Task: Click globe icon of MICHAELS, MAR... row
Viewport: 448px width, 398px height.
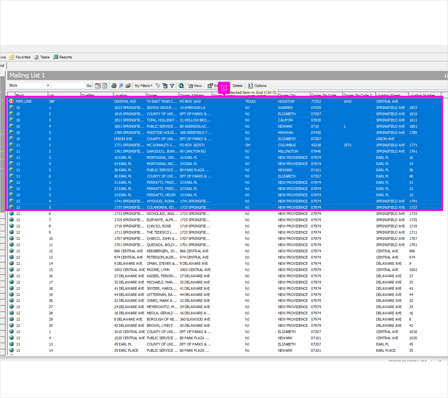Action: click(11, 282)
